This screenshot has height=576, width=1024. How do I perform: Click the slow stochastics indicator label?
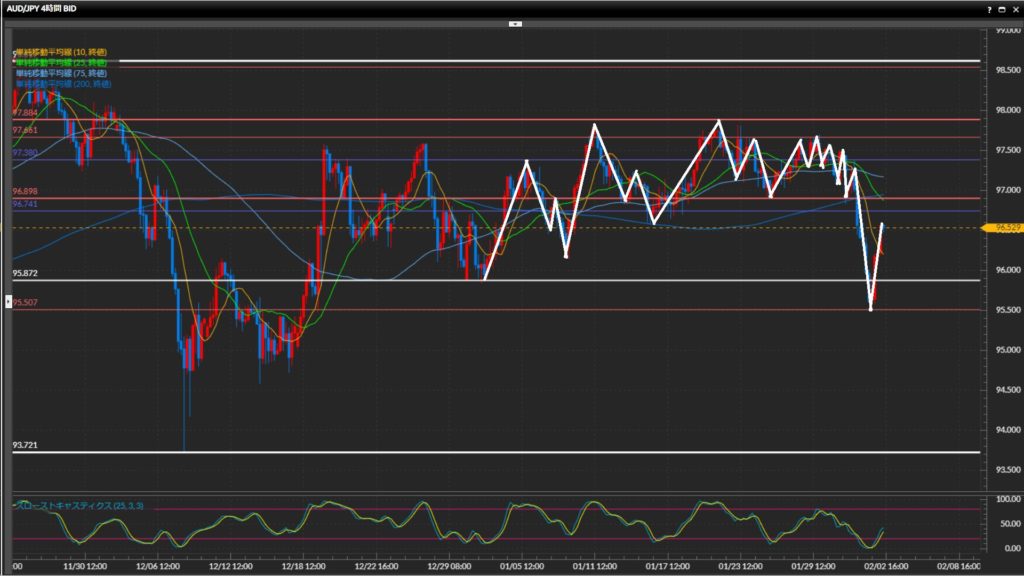tap(80, 506)
